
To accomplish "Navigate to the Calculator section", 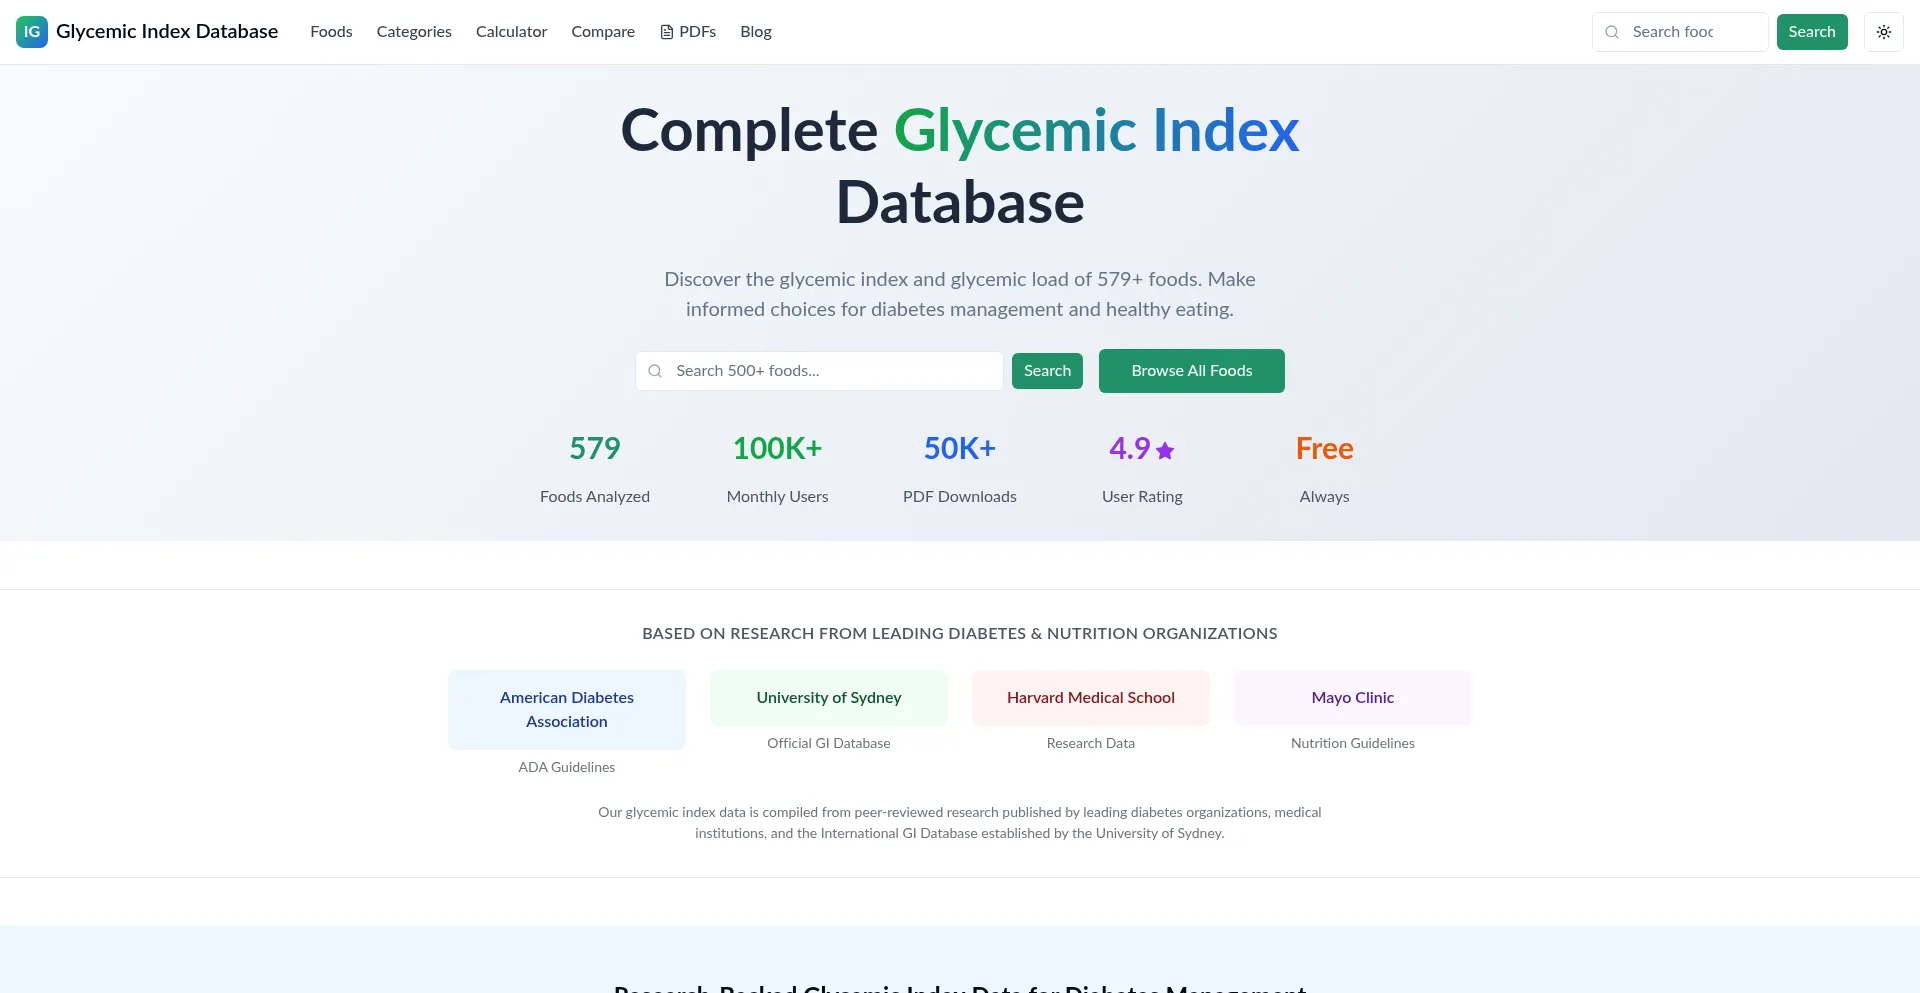I will (511, 31).
